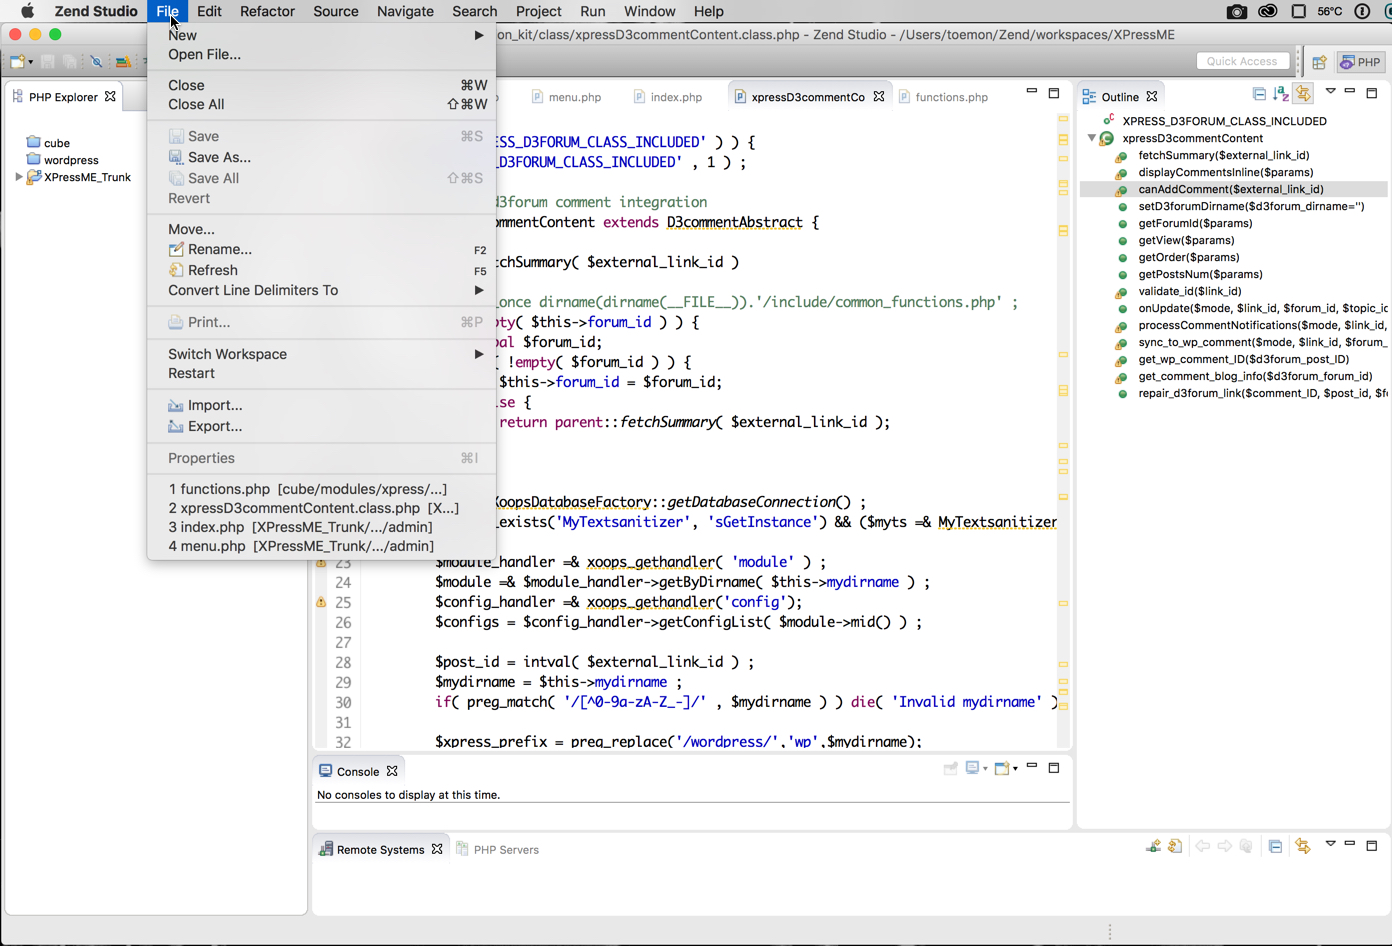
Task: Close the xpressD3commentCo editor tab
Action: pyautogui.click(x=878, y=97)
